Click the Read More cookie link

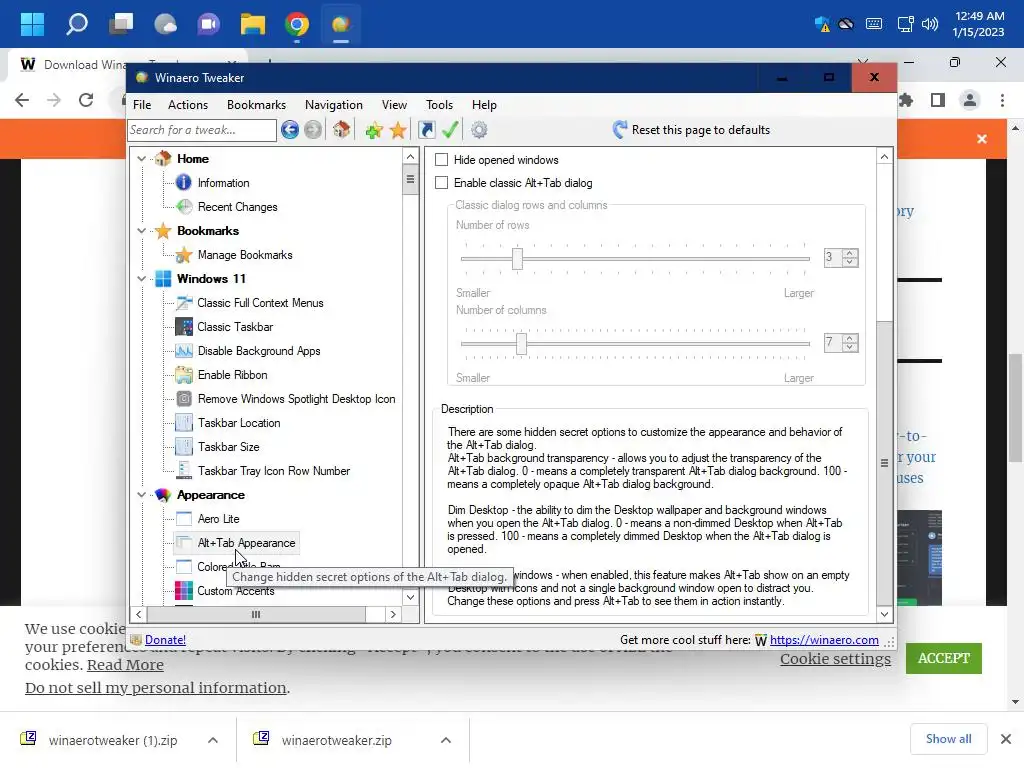click(125, 665)
